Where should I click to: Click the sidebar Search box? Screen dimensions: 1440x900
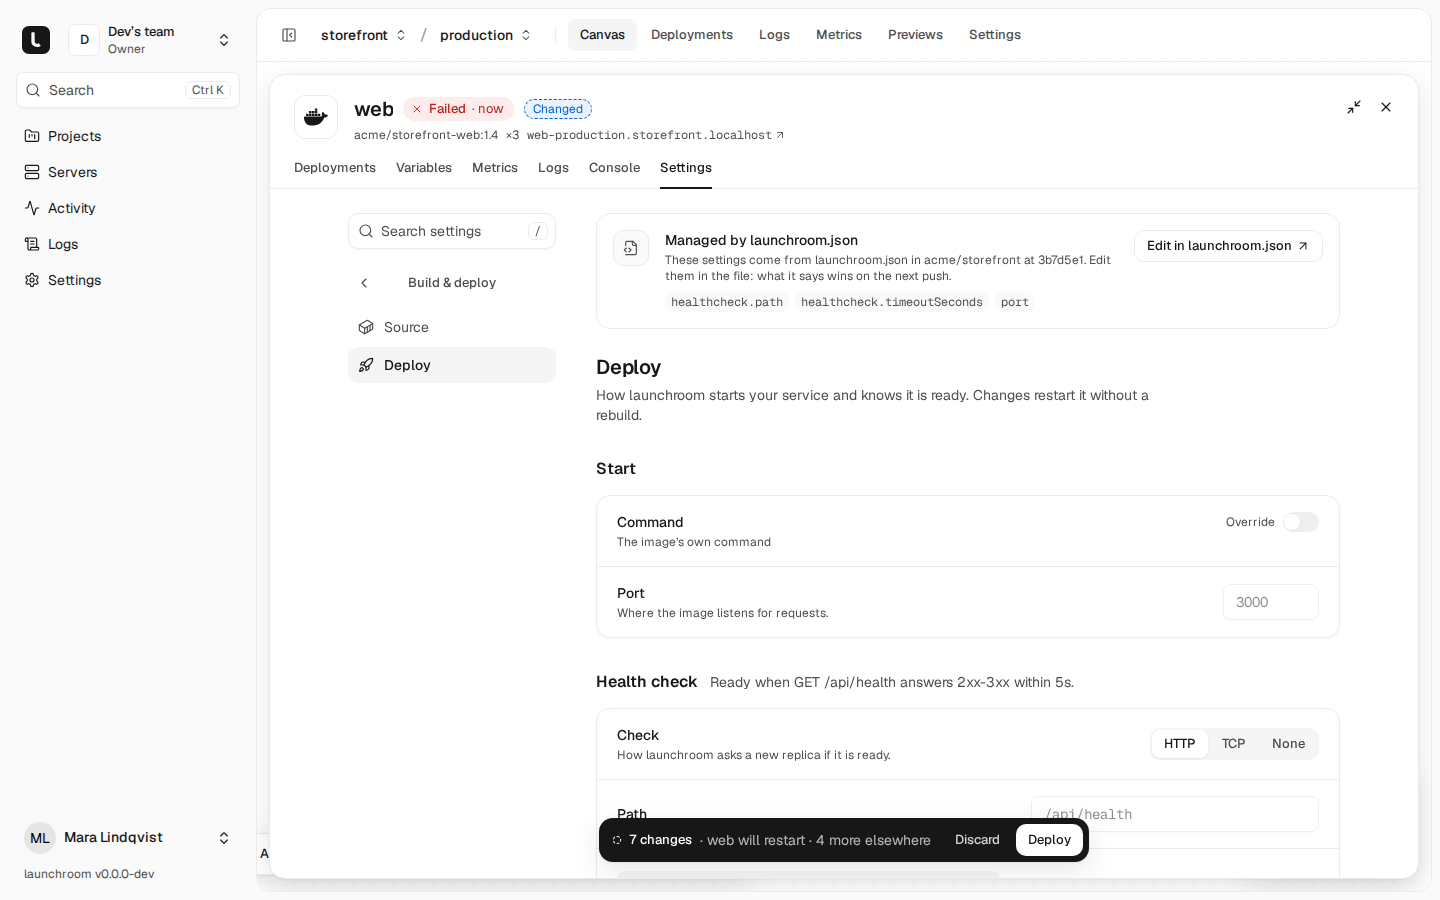(x=128, y=90)
